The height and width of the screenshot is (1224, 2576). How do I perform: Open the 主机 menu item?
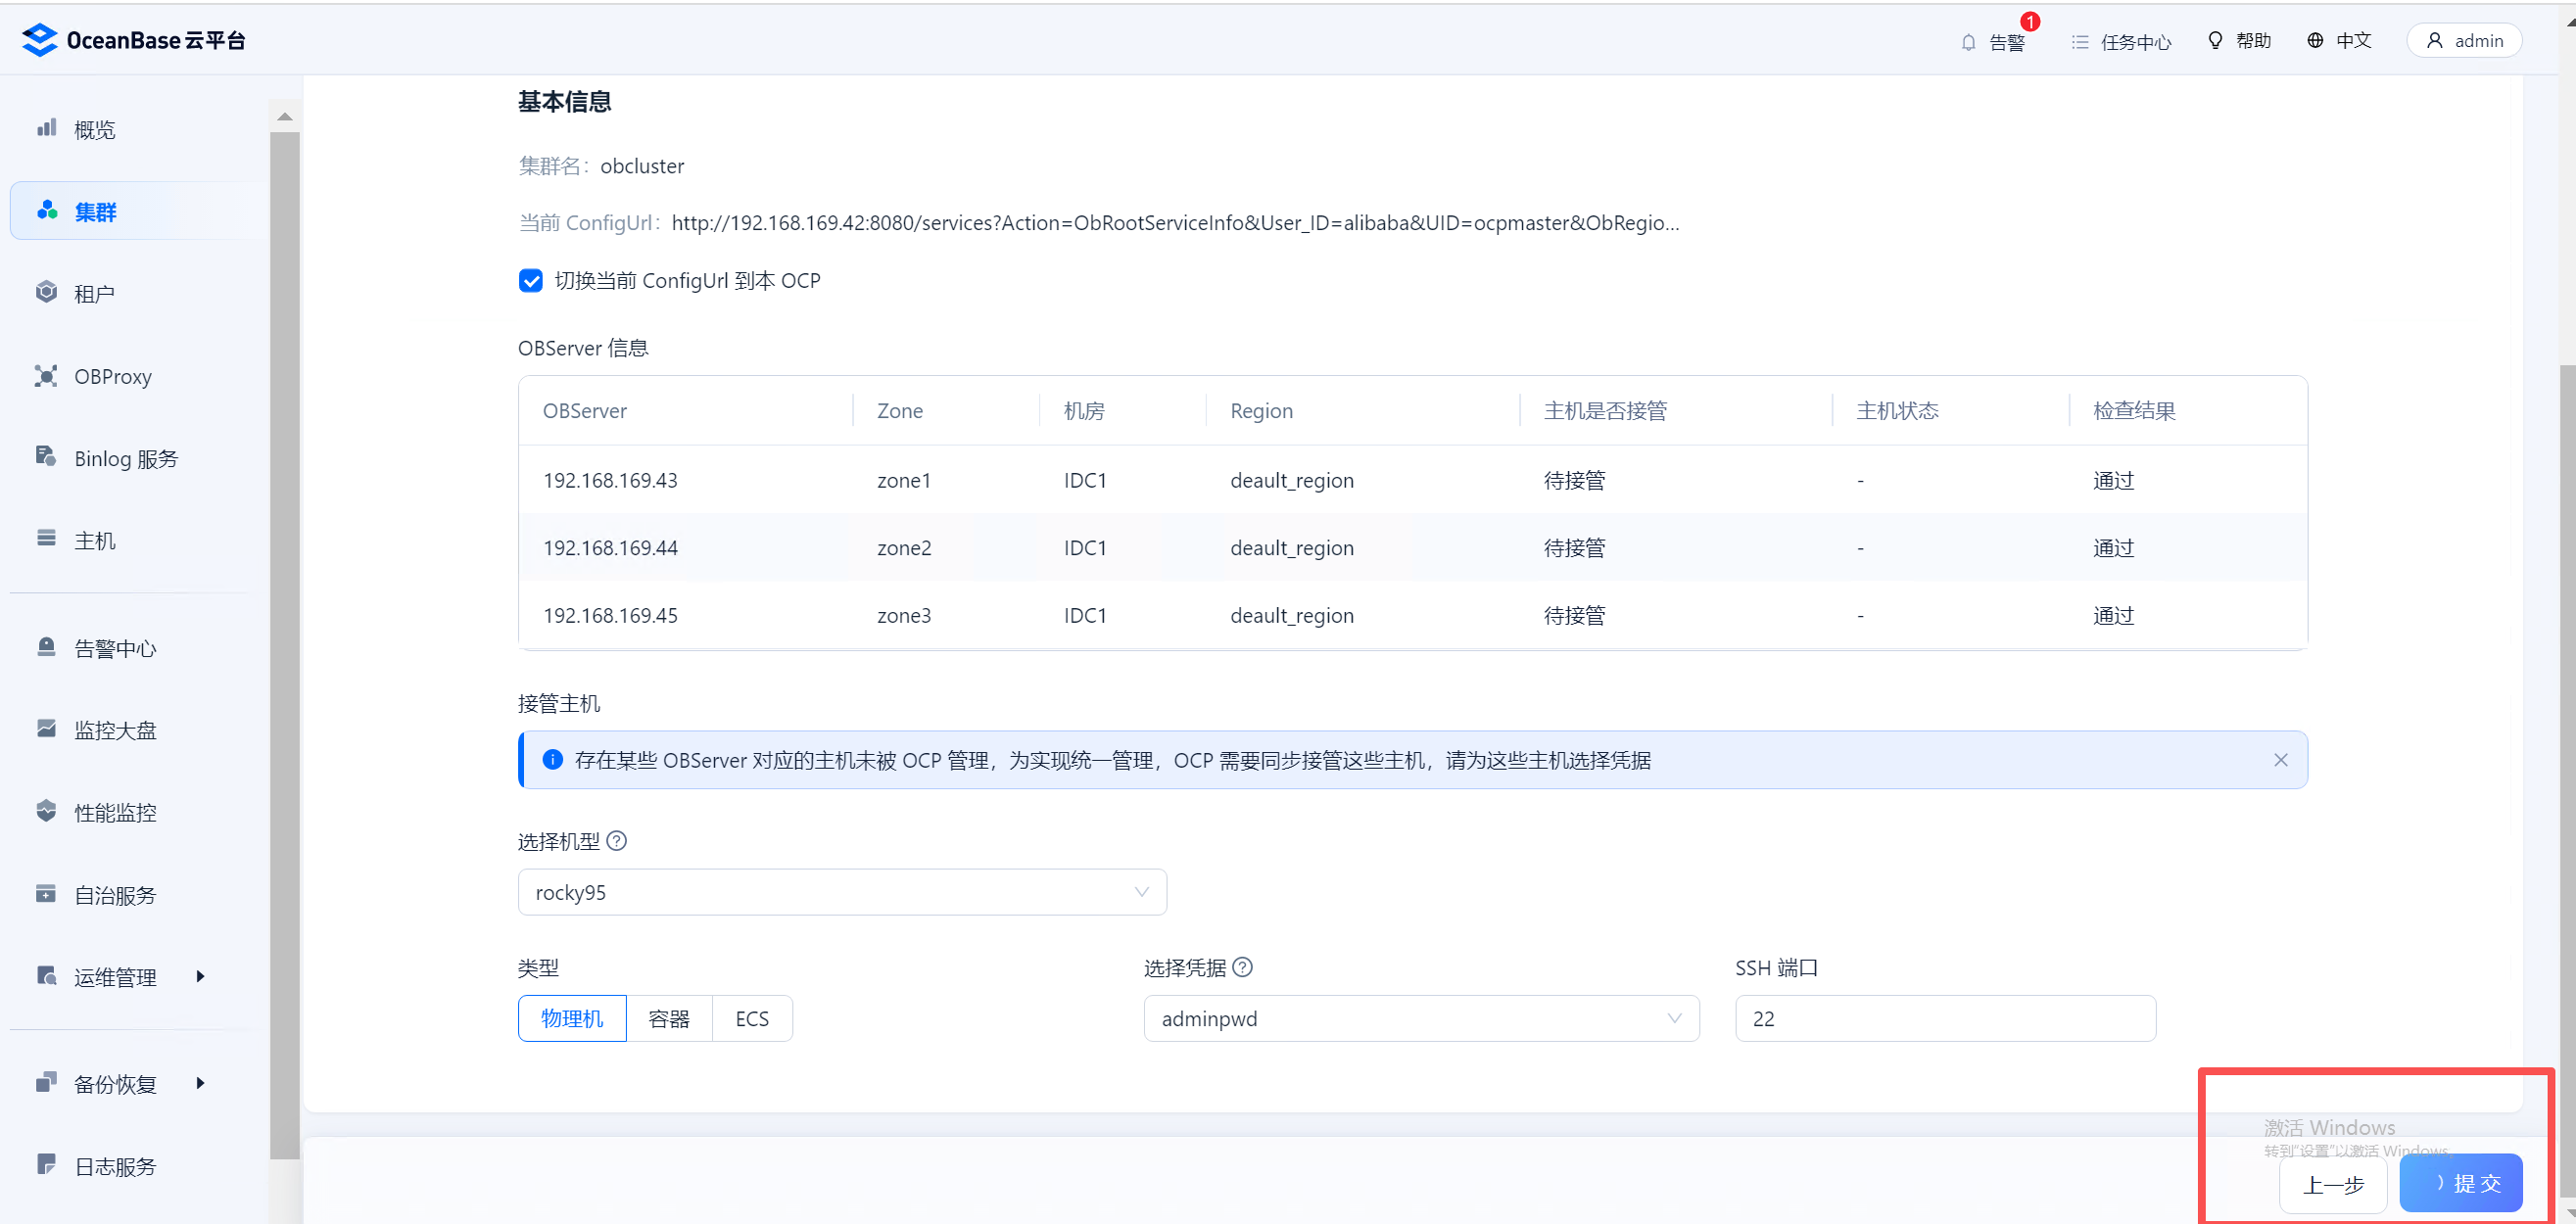[95, 540]
